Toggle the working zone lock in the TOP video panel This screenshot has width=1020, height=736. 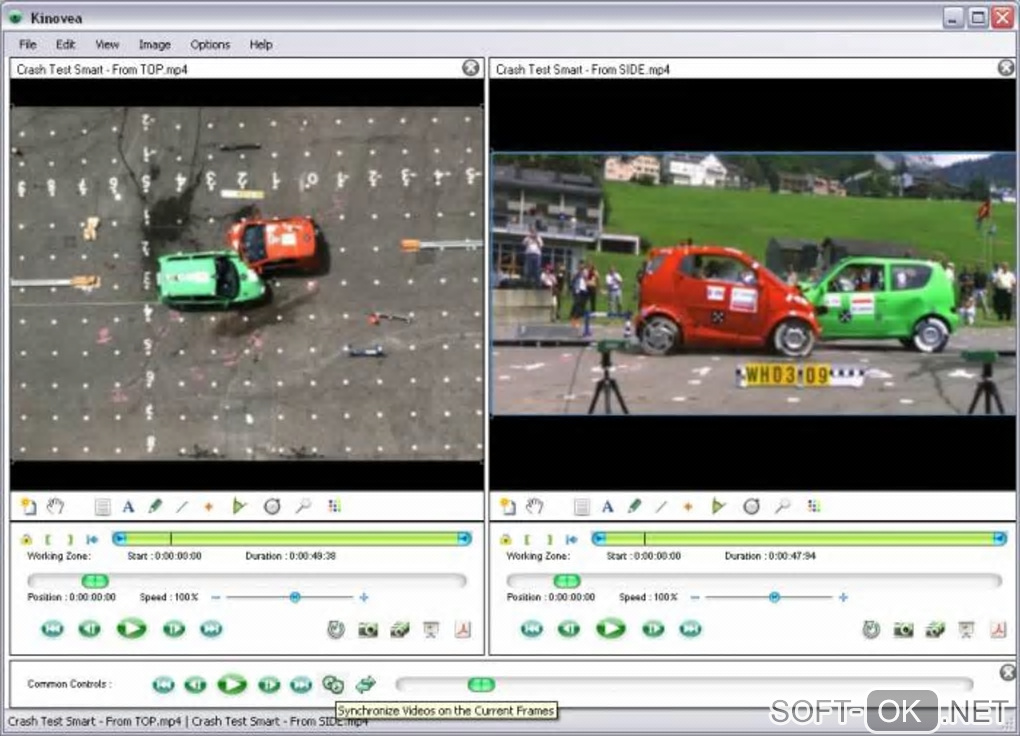(x=26, y=539)
